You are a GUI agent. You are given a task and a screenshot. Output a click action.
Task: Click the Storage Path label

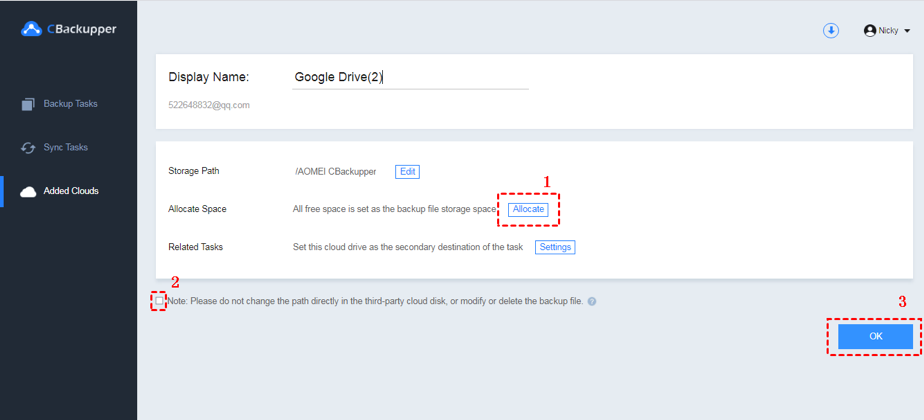(x=194, y=171)
